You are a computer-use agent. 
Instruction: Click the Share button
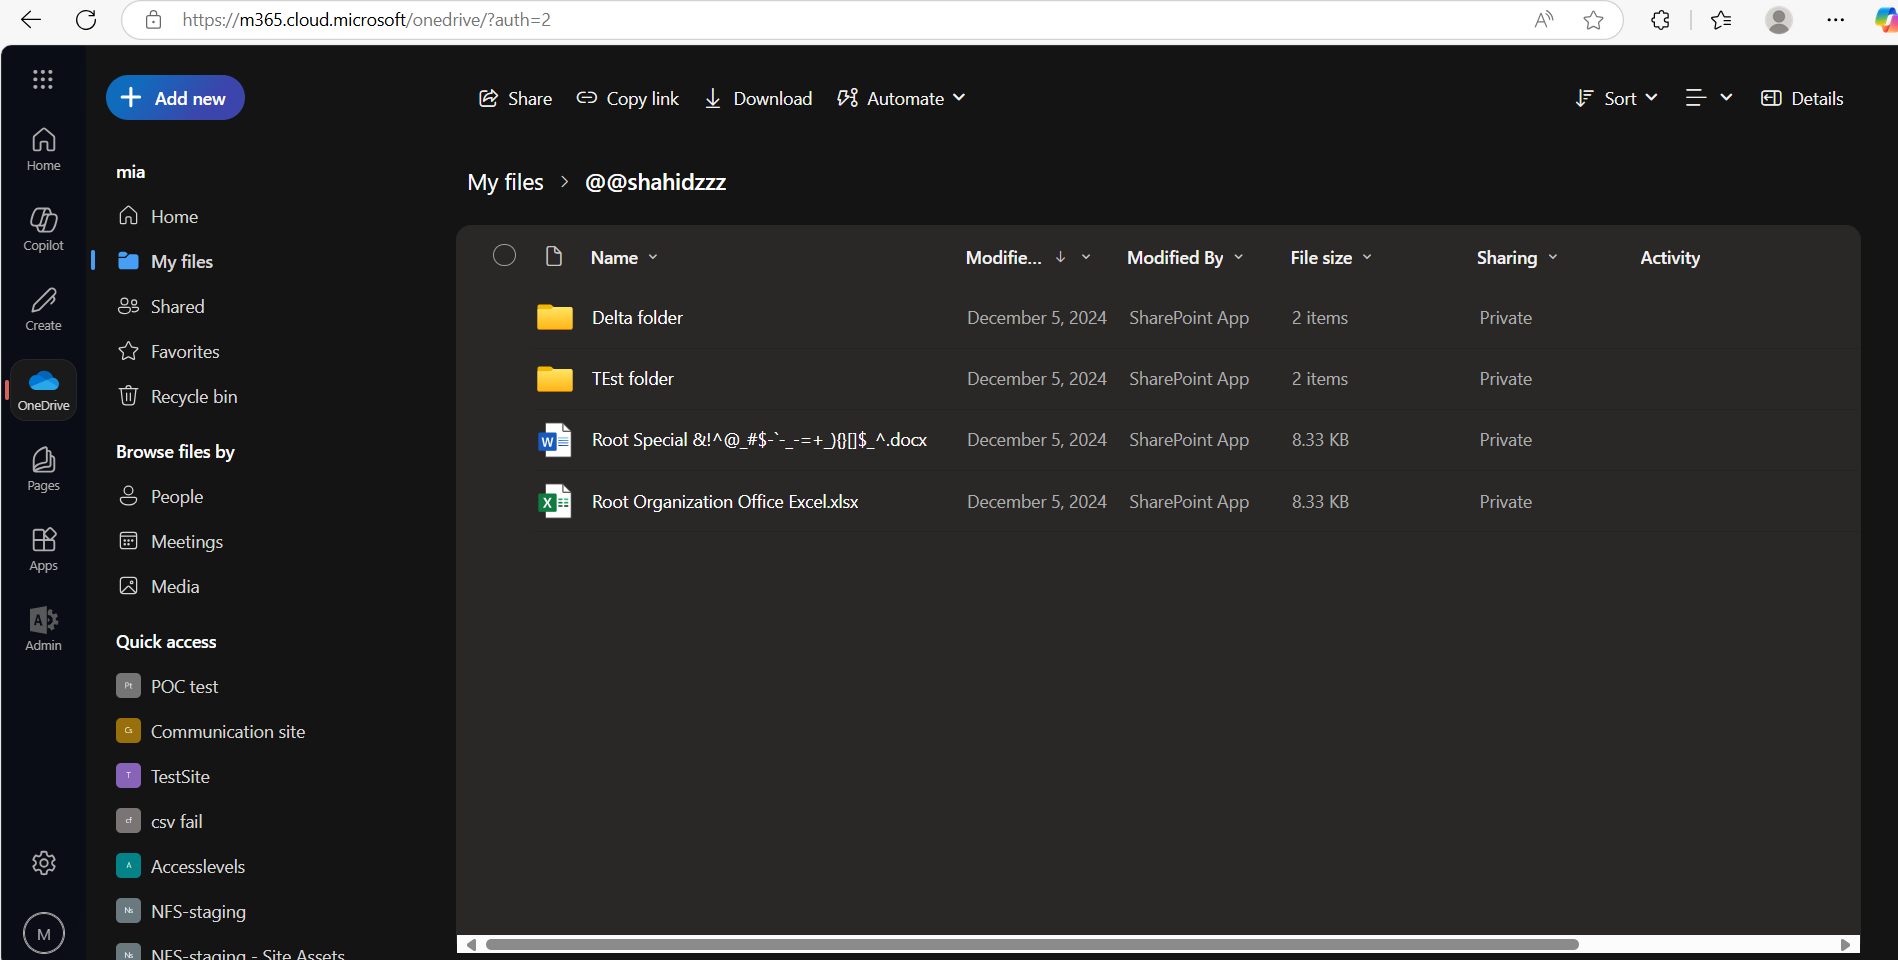pos(515,98)
